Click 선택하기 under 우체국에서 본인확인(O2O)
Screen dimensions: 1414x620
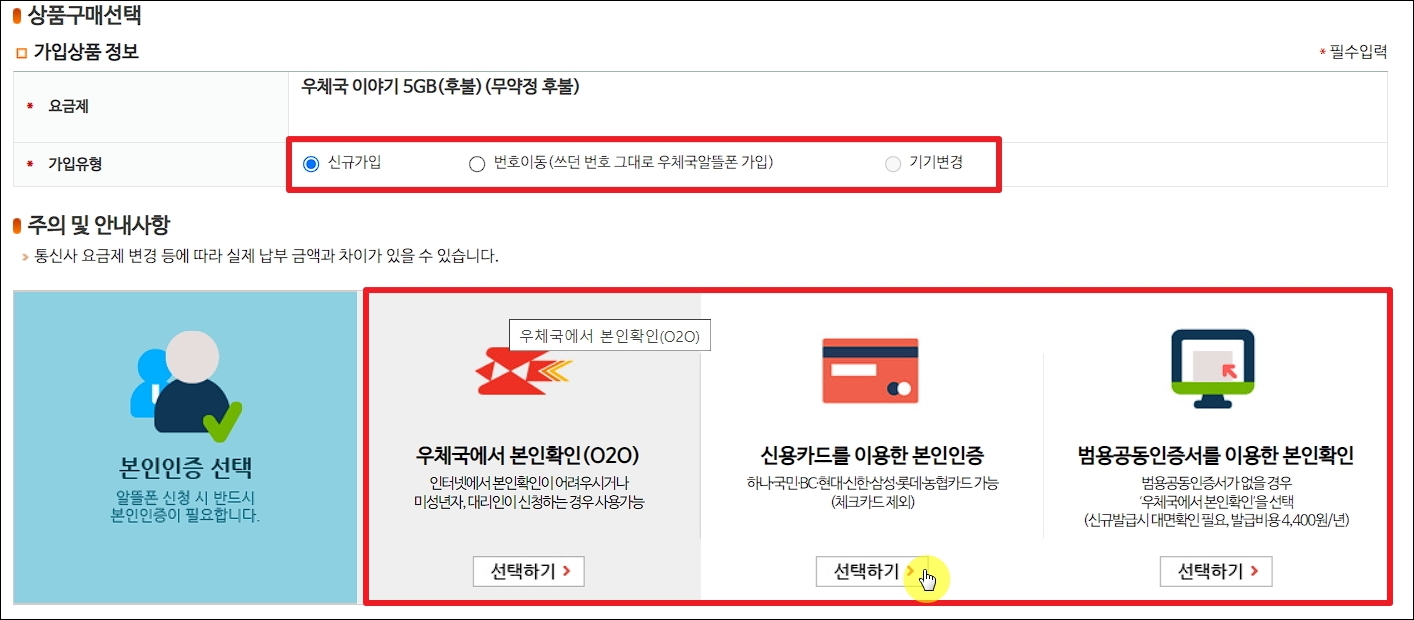(x=528, y=571)
